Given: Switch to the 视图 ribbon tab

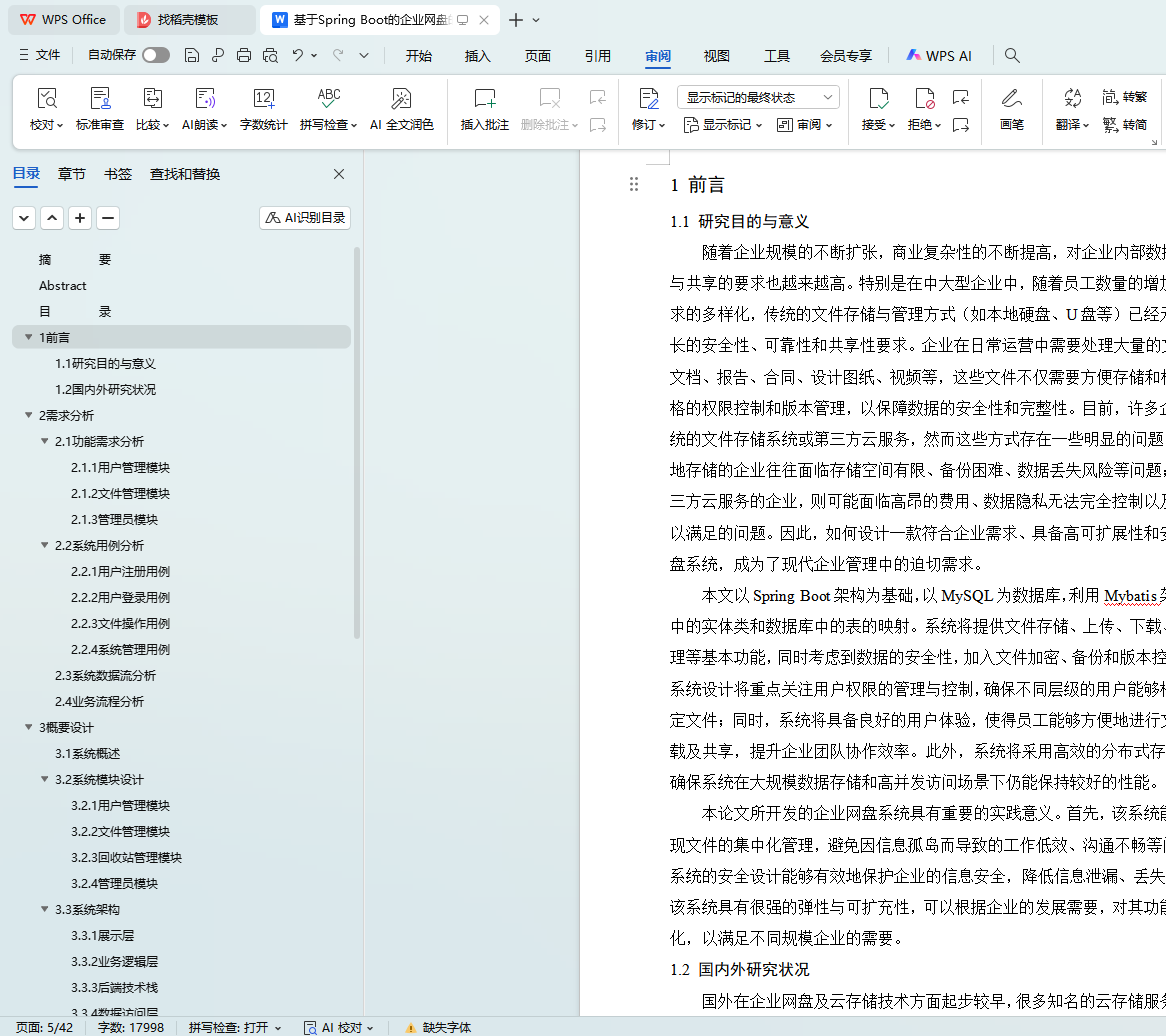Looking at the screenshot, I should click(x=716, y=56).
